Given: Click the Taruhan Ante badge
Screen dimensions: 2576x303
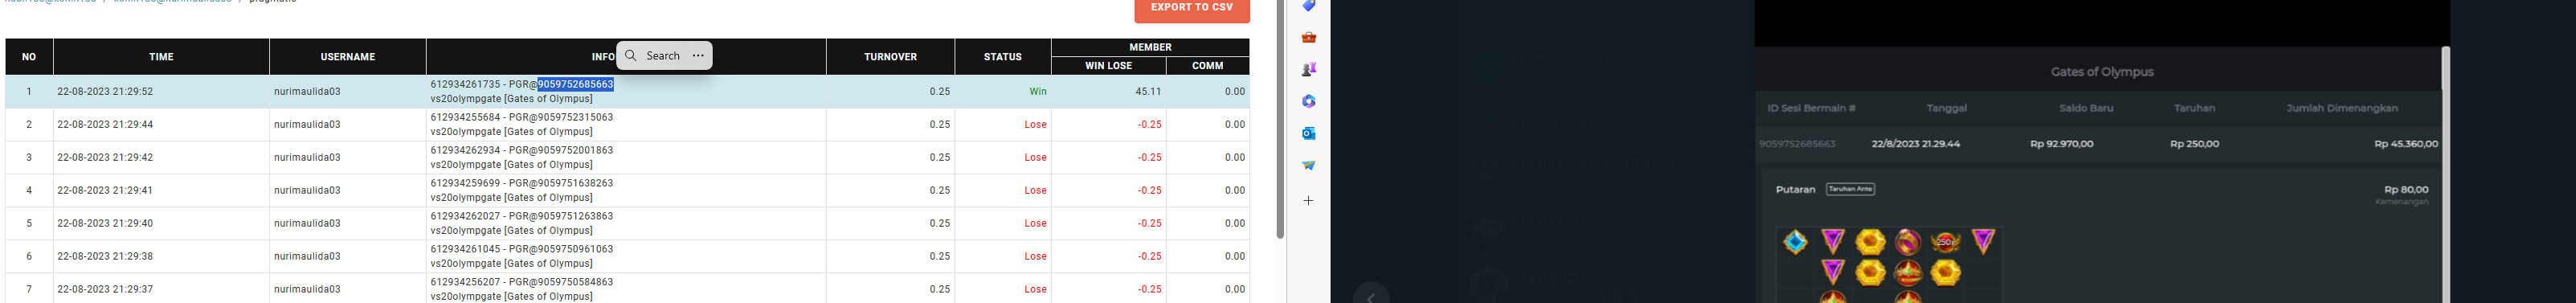Looking at the screenshot, I should coord(1850,189).
